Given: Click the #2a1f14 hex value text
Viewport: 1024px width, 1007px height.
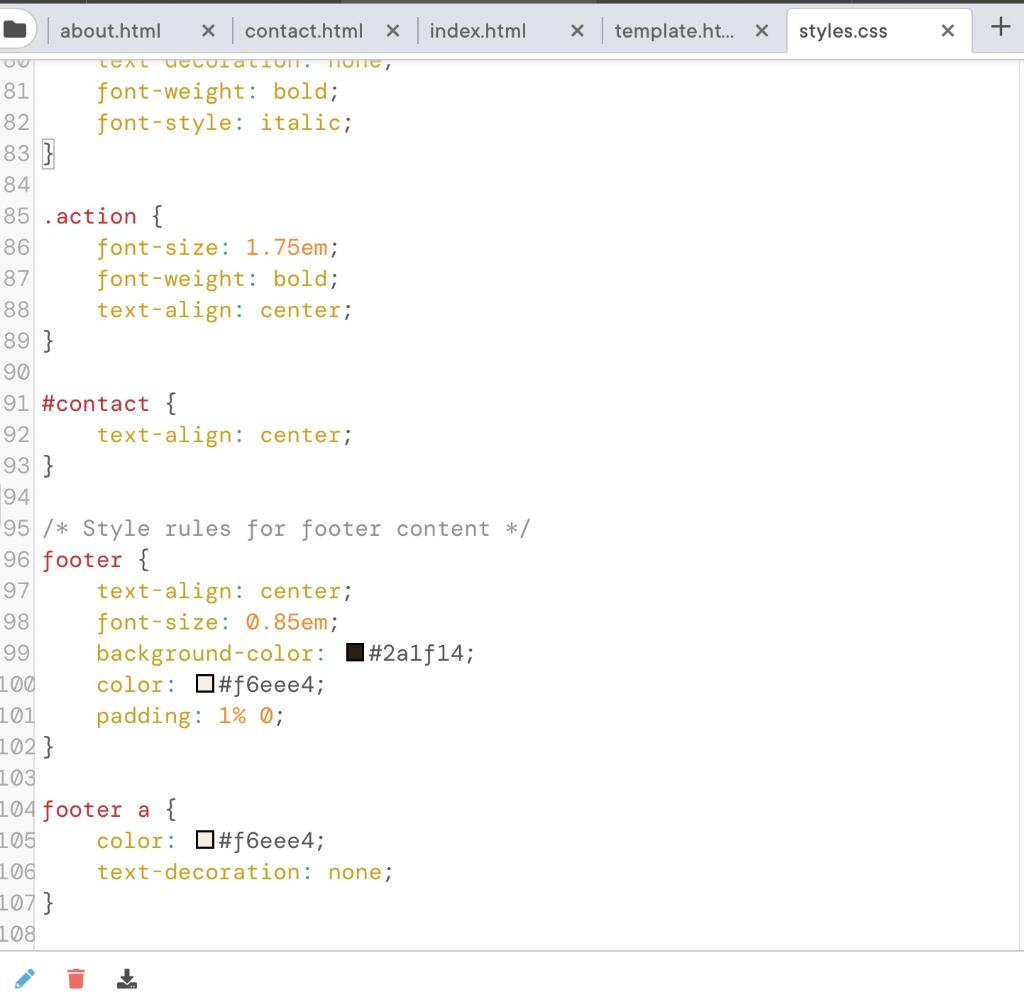Looking at the screenshot, I should pos(417,653).
